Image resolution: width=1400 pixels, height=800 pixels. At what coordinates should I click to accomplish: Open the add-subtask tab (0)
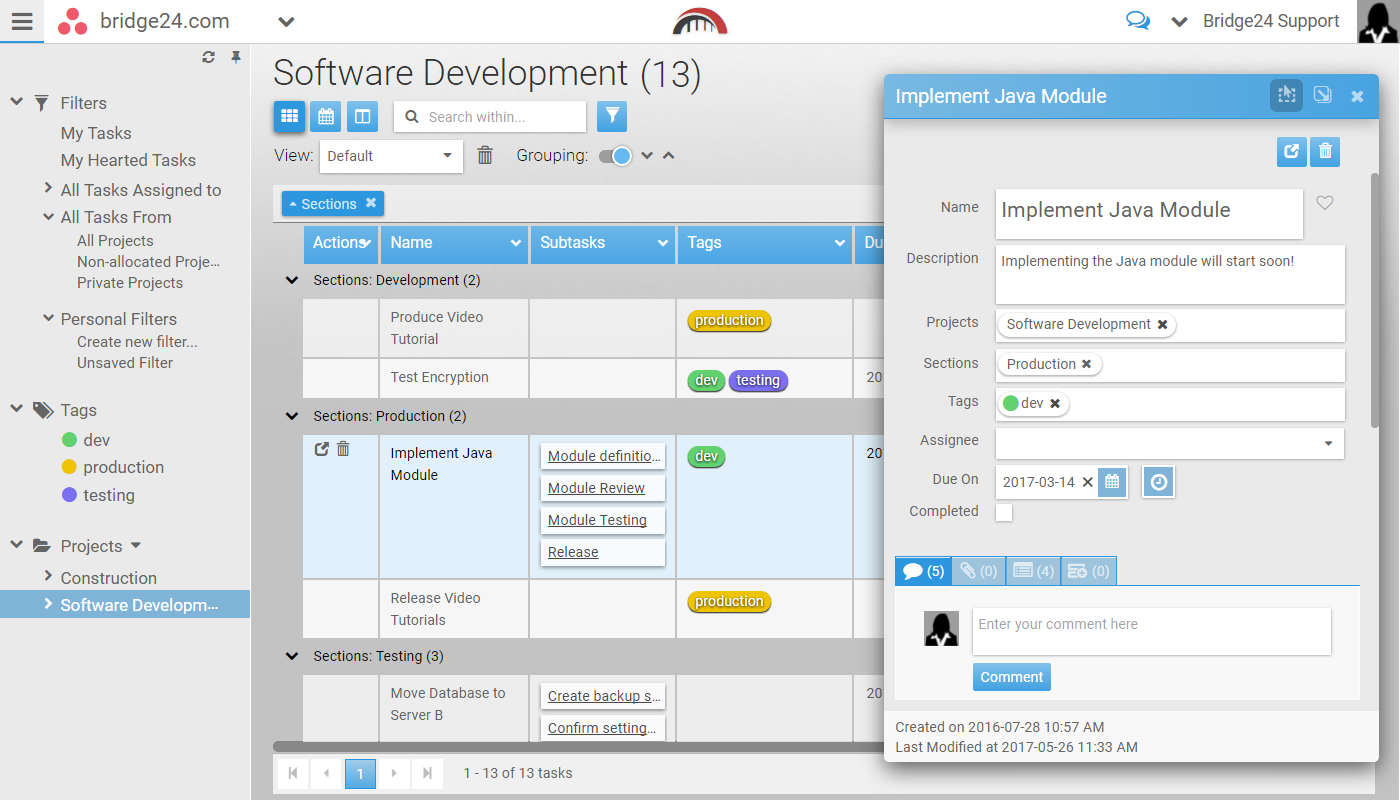point(1088,571)
